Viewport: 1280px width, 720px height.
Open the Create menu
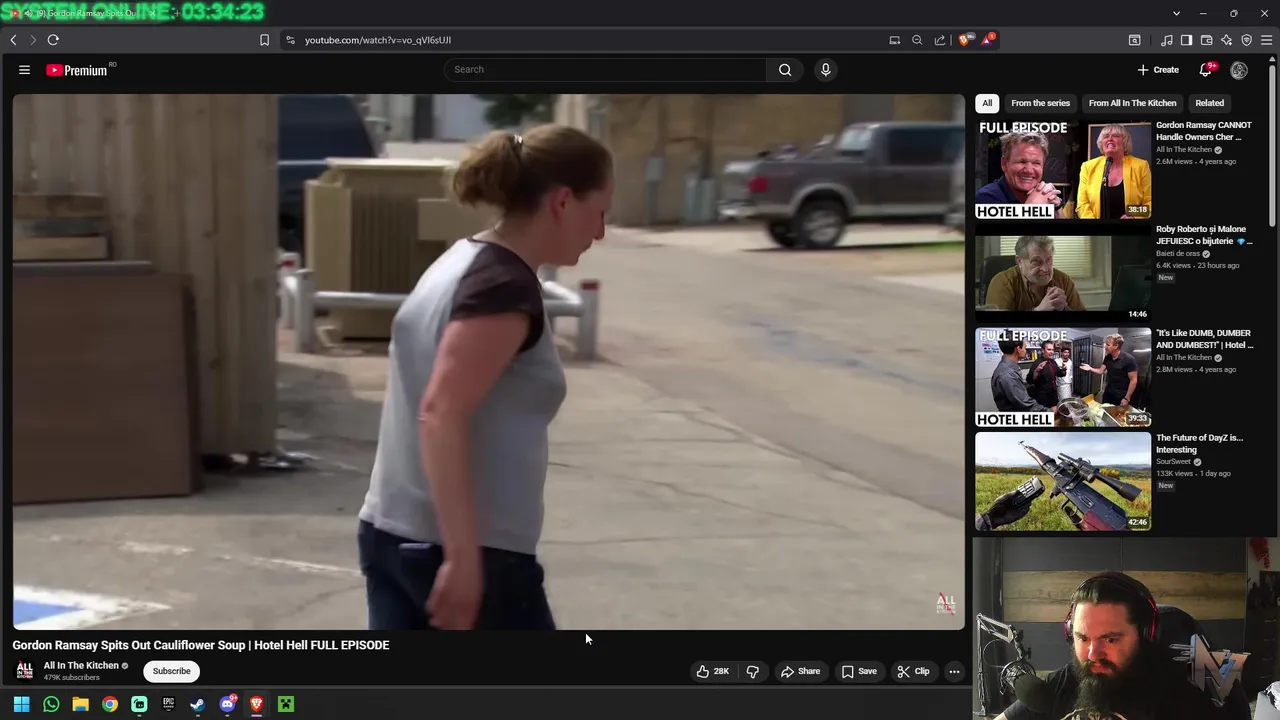click(1158, 70)
